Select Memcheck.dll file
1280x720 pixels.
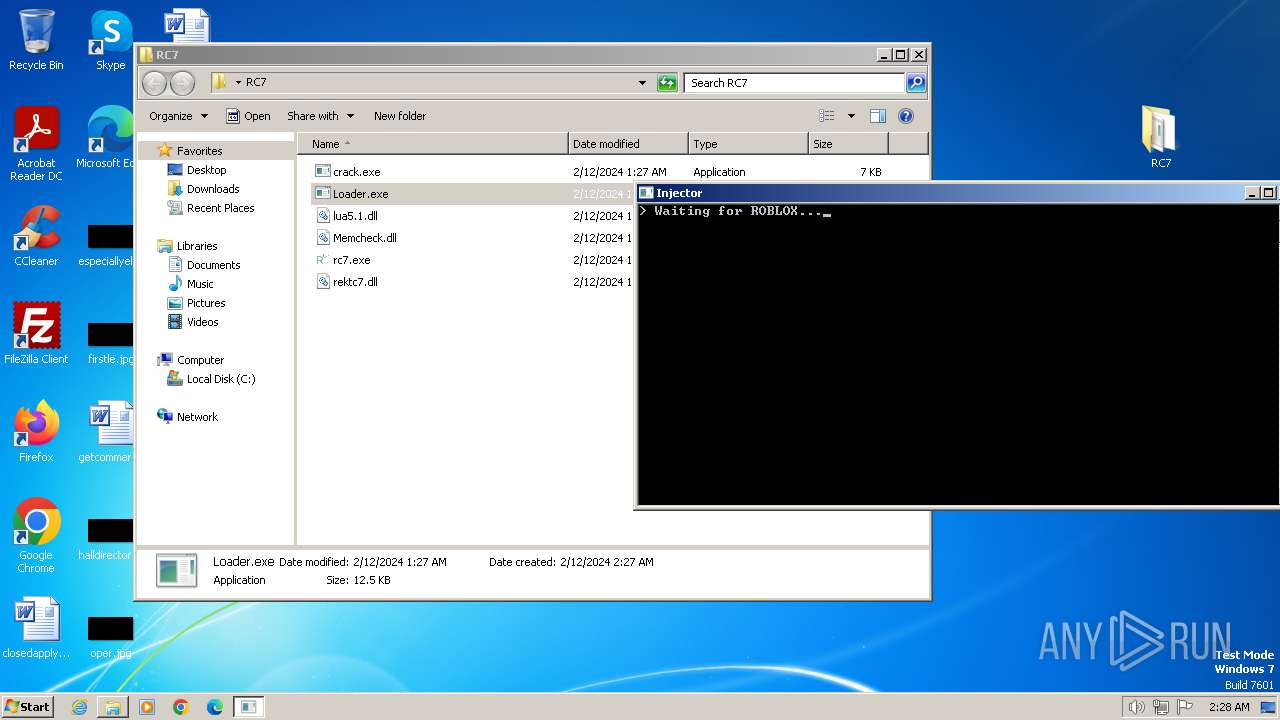(x=356, y=238)
